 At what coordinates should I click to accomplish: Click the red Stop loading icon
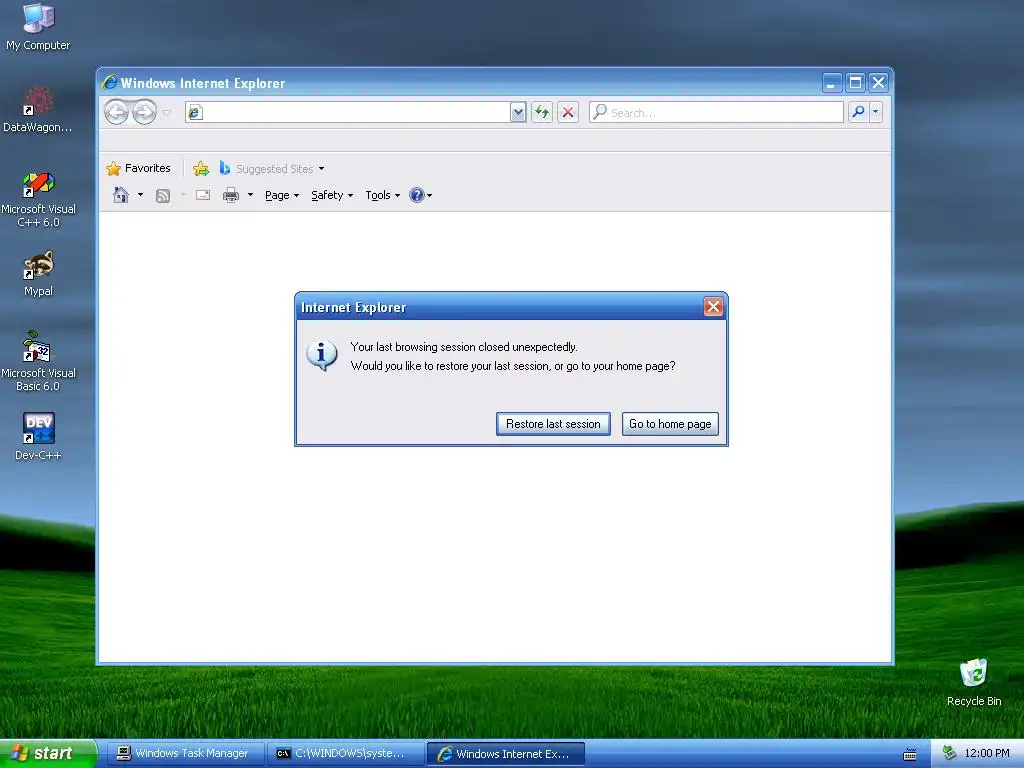(568, 112)
